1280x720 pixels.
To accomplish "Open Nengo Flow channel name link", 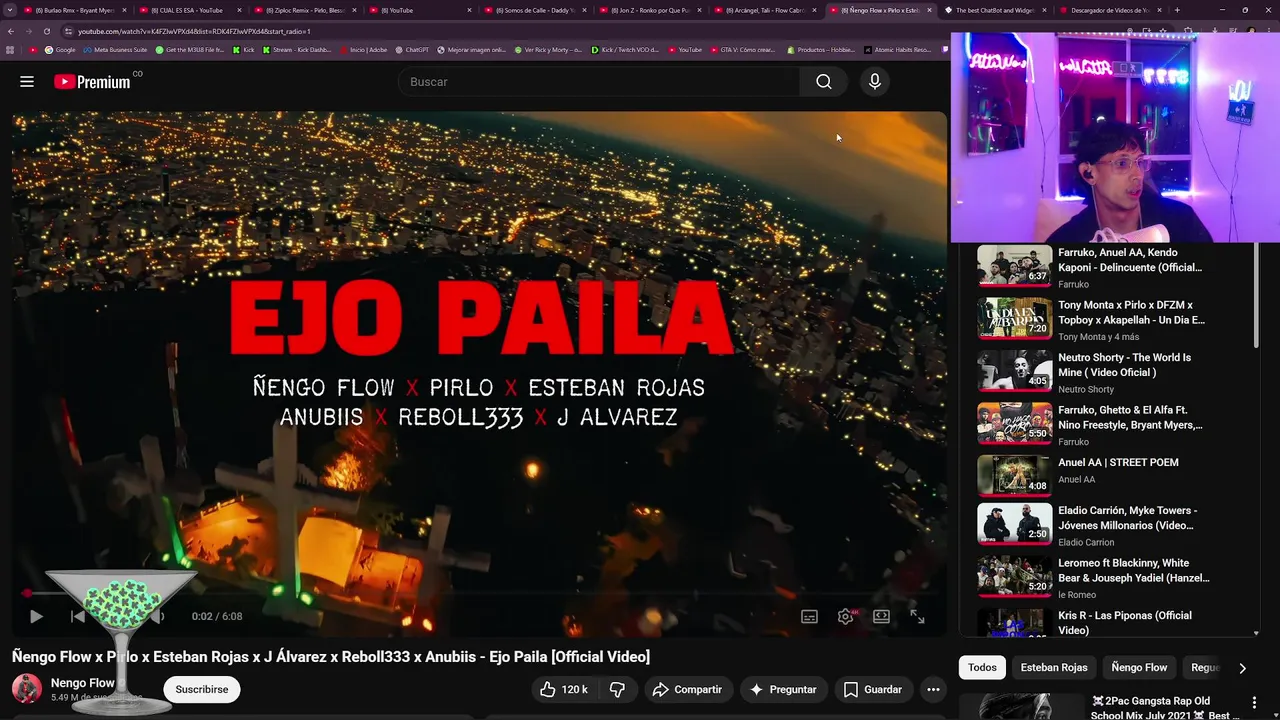I will click(83, 683).
